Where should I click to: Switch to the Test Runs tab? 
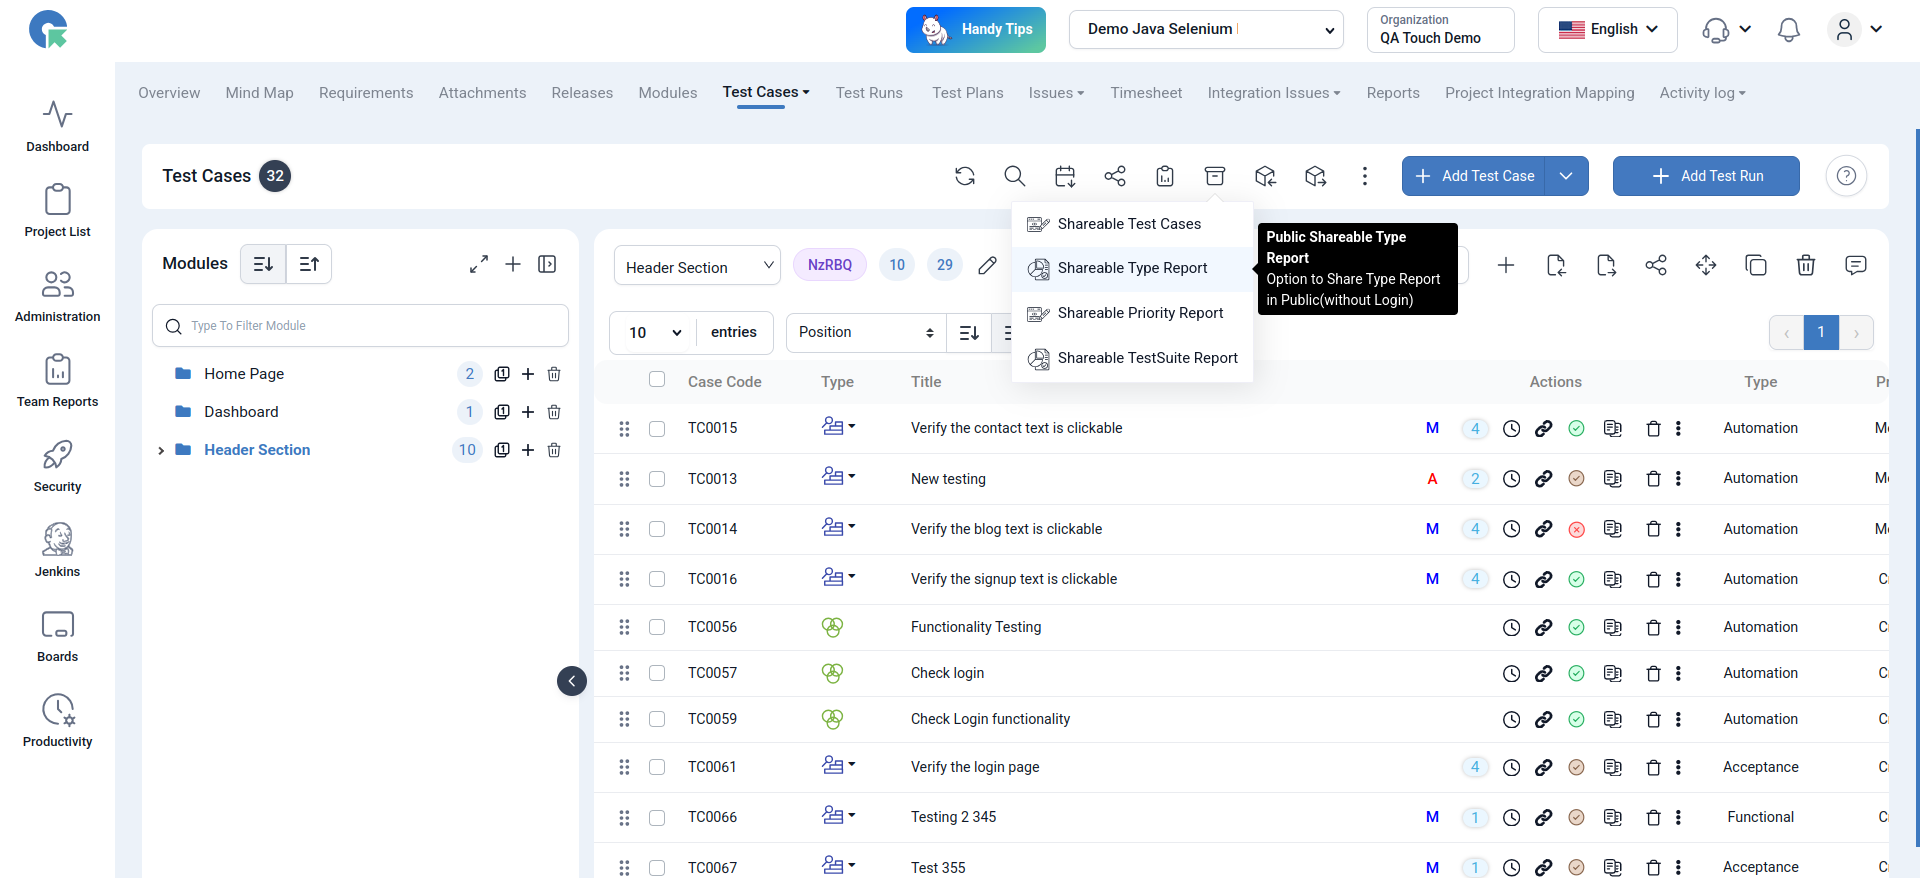[868, 93]
